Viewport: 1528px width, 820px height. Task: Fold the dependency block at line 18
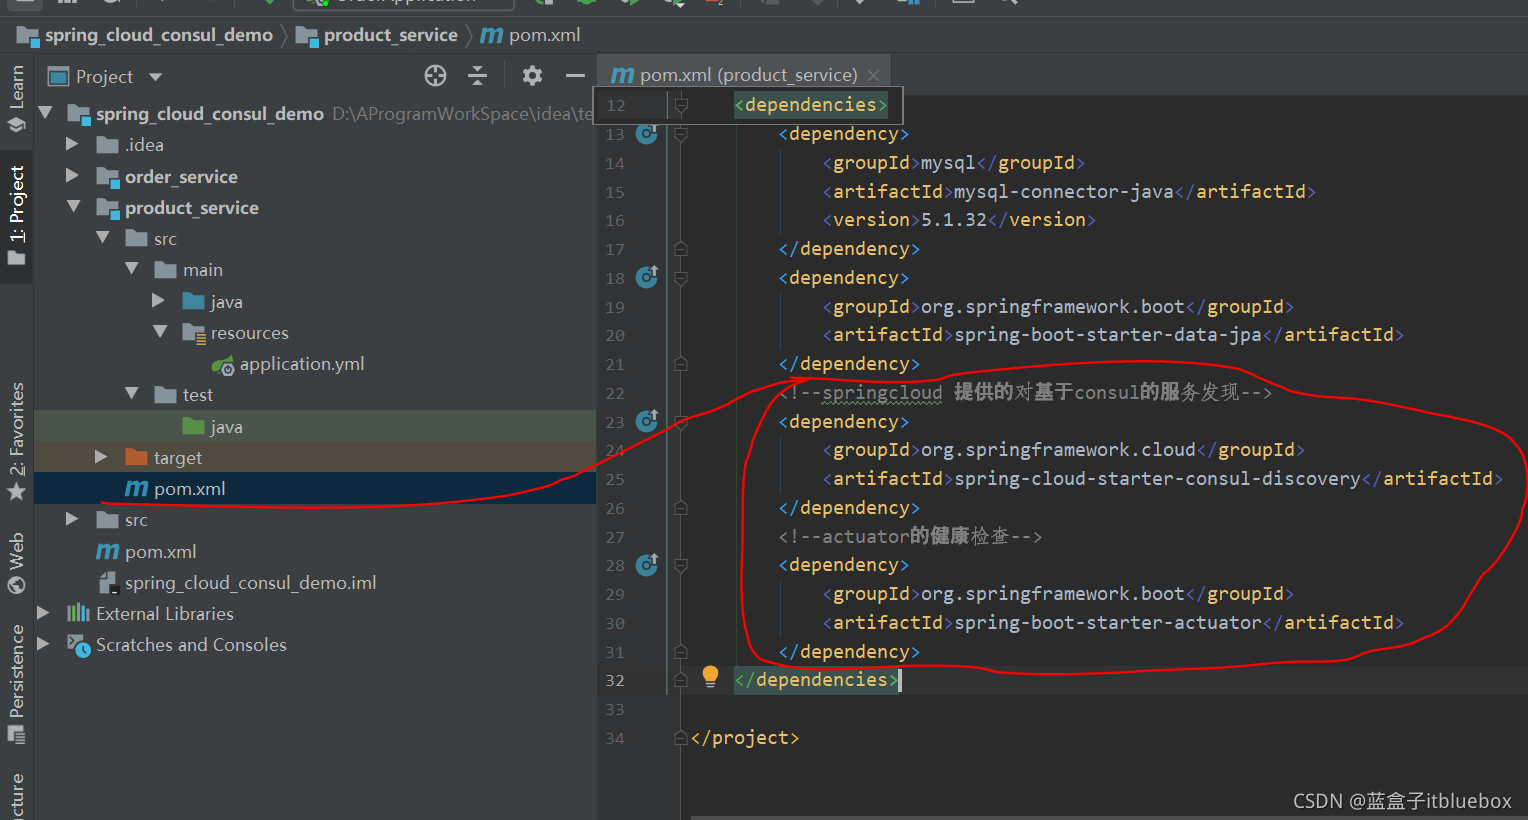coord(681,277)
